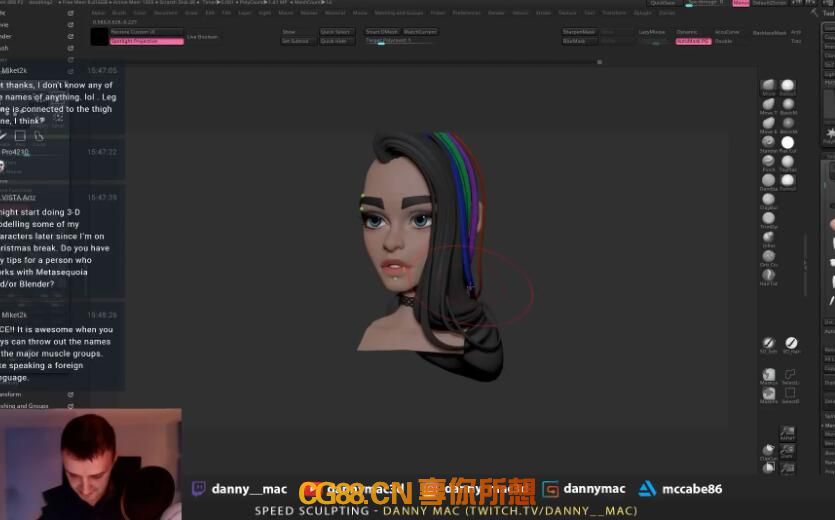Image resolution: width=835 pixels, height=520 pixels.
Task: Select the Move E brush
Action: pyautogui.click(x=768, y=124)
